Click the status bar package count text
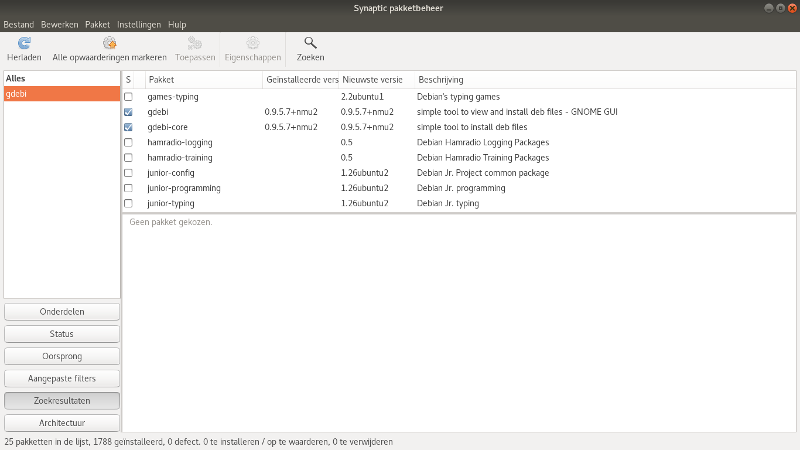This screenshot has height=450, width=800. [x=198, y=442]
